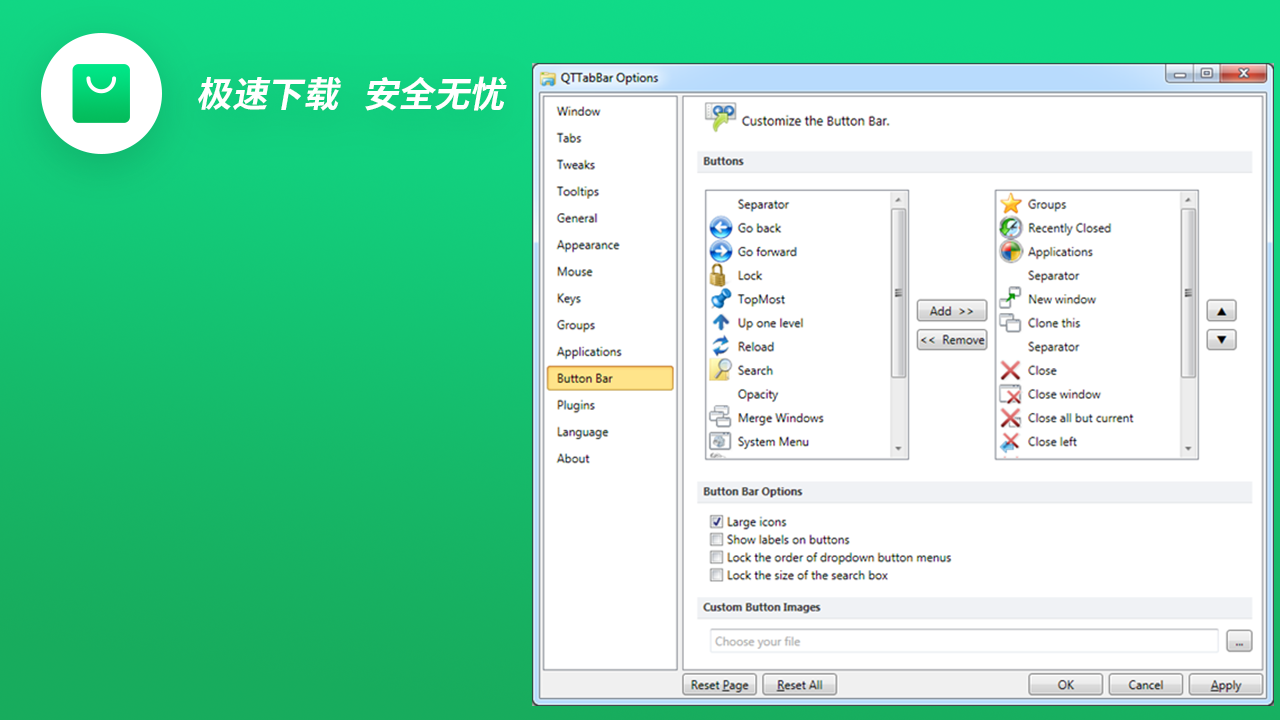Select the Go back blue arrow icon

point(720,228)
